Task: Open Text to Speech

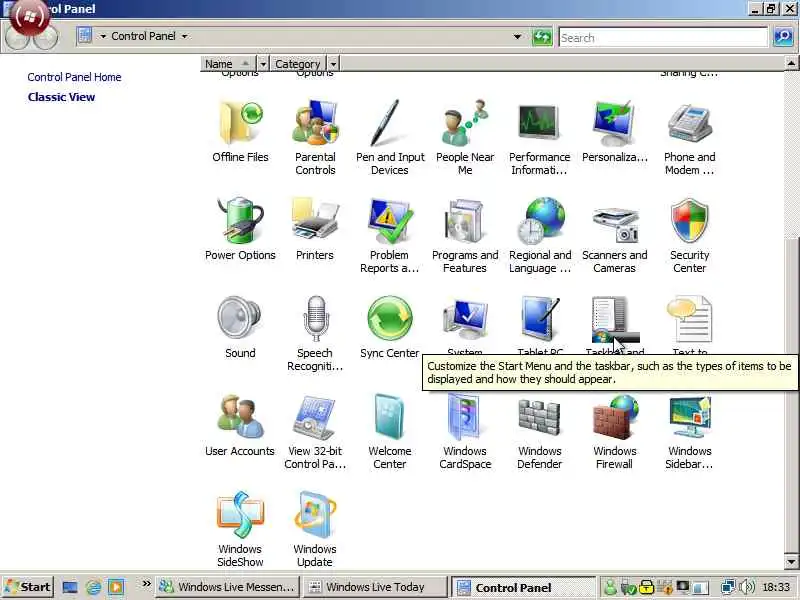Action: (689, 326)
